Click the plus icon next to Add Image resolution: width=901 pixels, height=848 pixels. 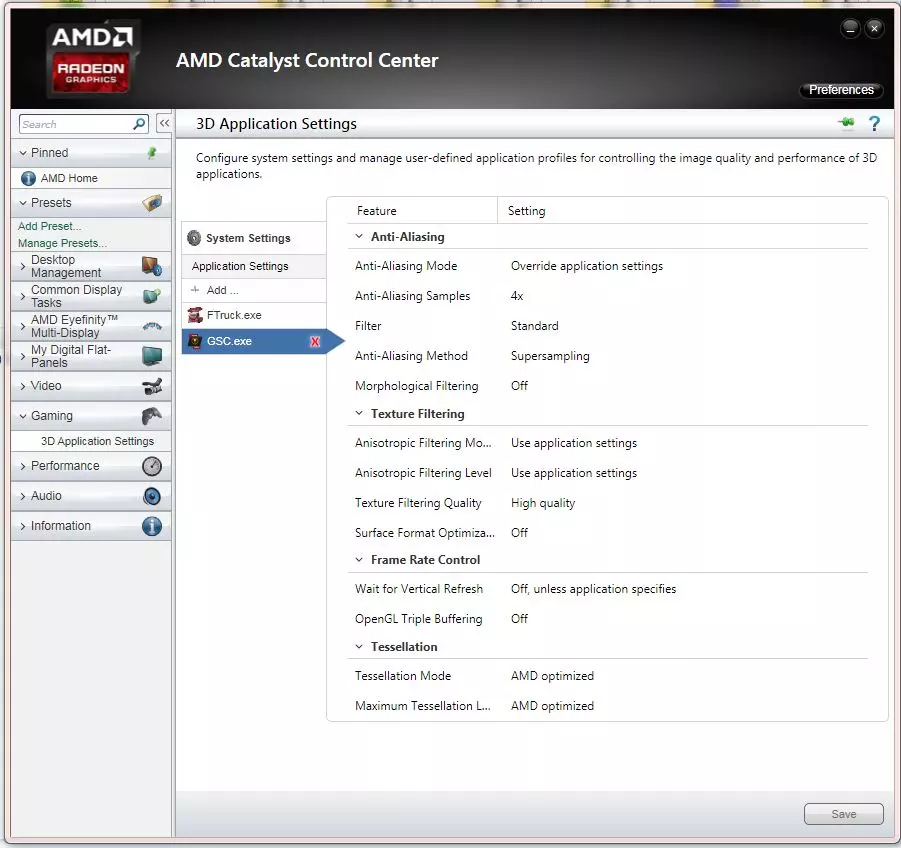point(195,290)
